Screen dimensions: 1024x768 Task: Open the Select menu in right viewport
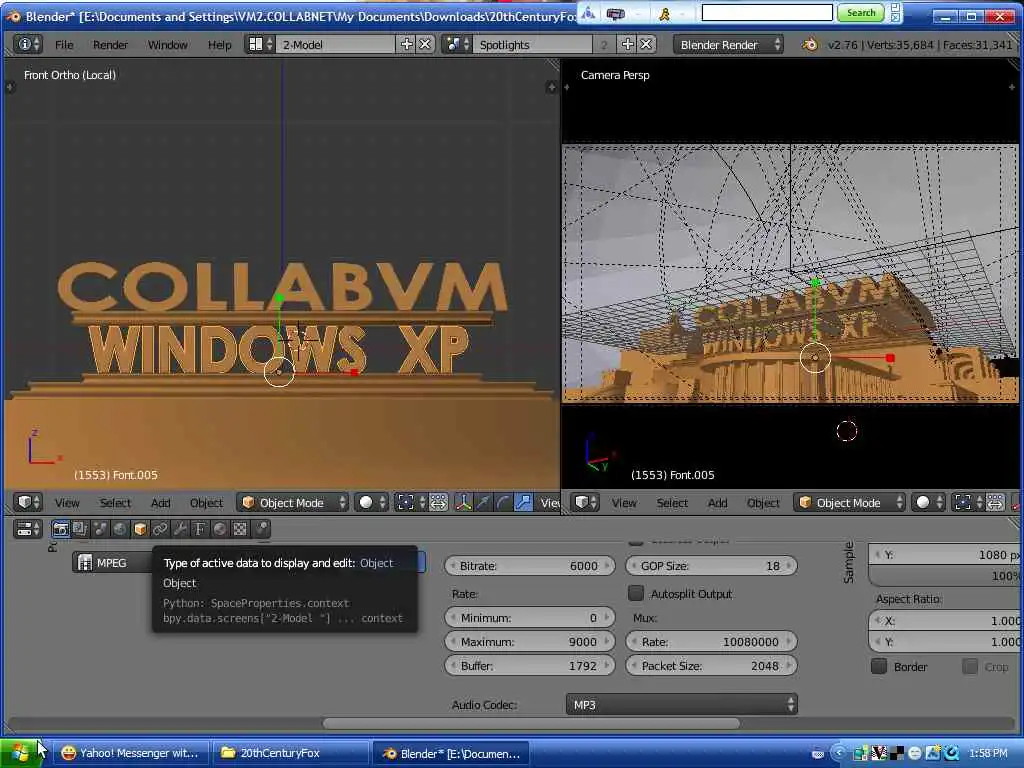(x=672, y=503)
